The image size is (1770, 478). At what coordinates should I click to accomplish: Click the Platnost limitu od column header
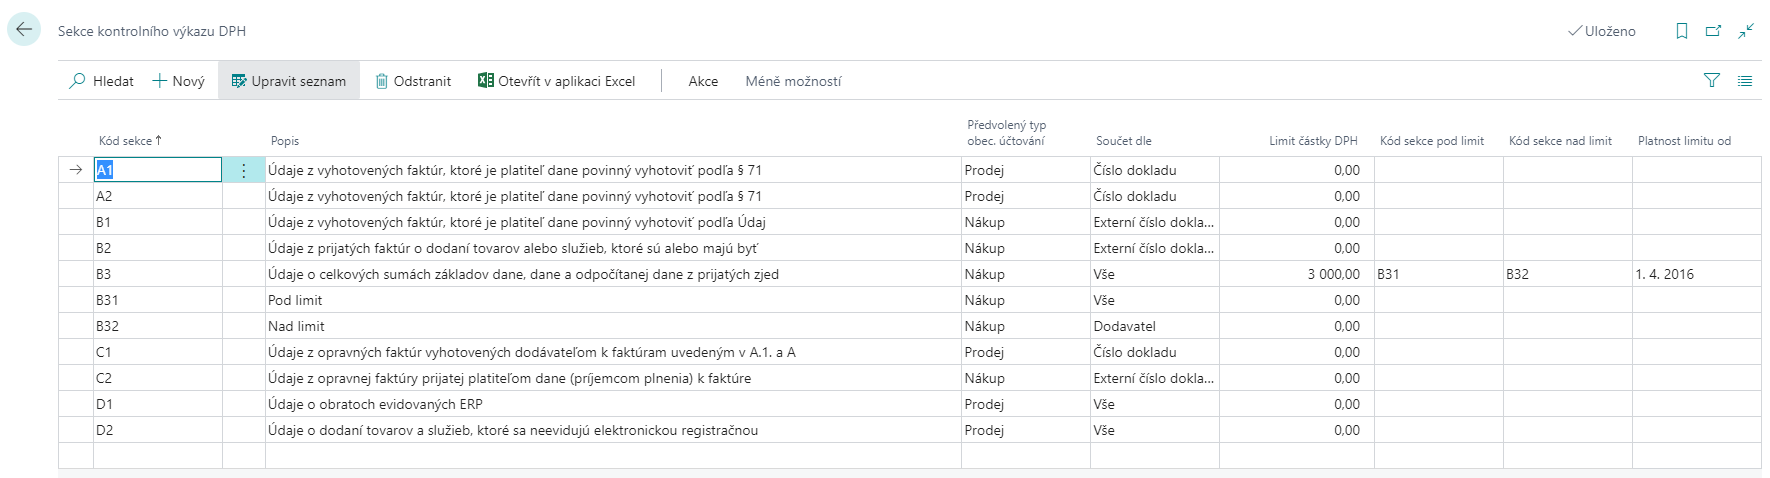coord(1684,141)
